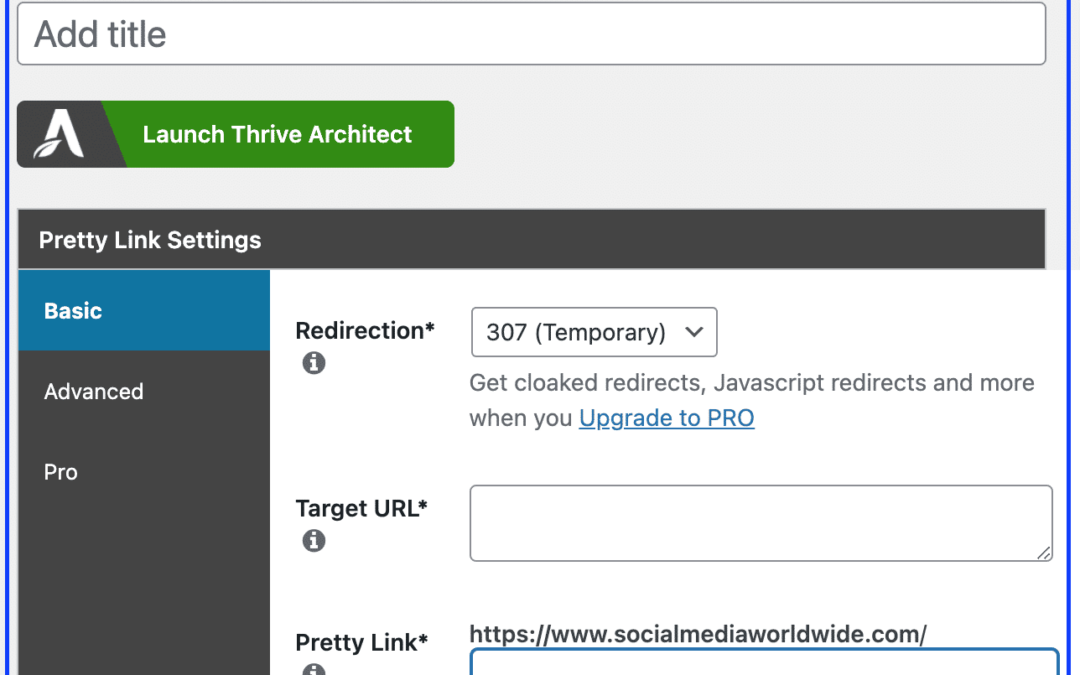Click the Thrive Architect leaf logo icon

click(59, 134)
